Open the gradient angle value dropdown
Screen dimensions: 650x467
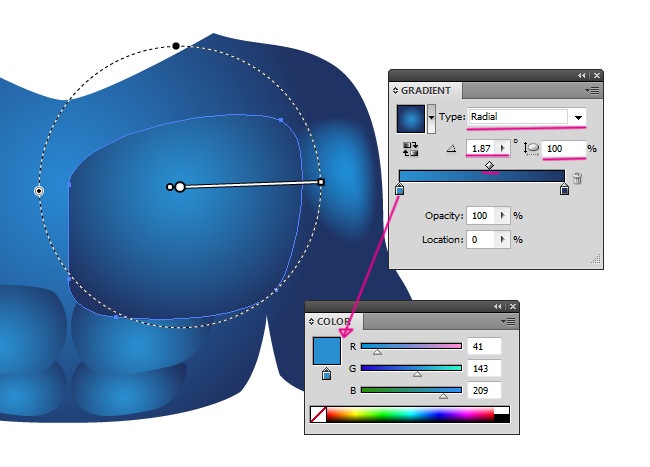click(503, 149)
